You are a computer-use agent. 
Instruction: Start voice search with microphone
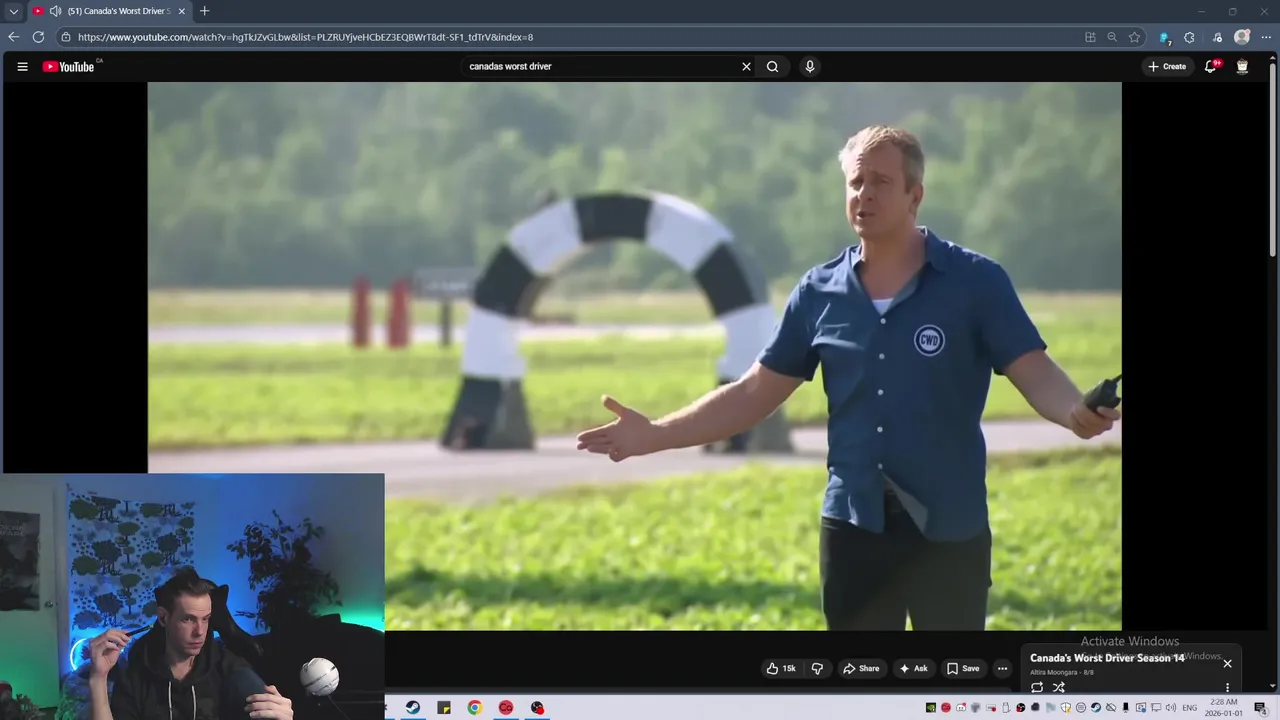tap(810, 67)
